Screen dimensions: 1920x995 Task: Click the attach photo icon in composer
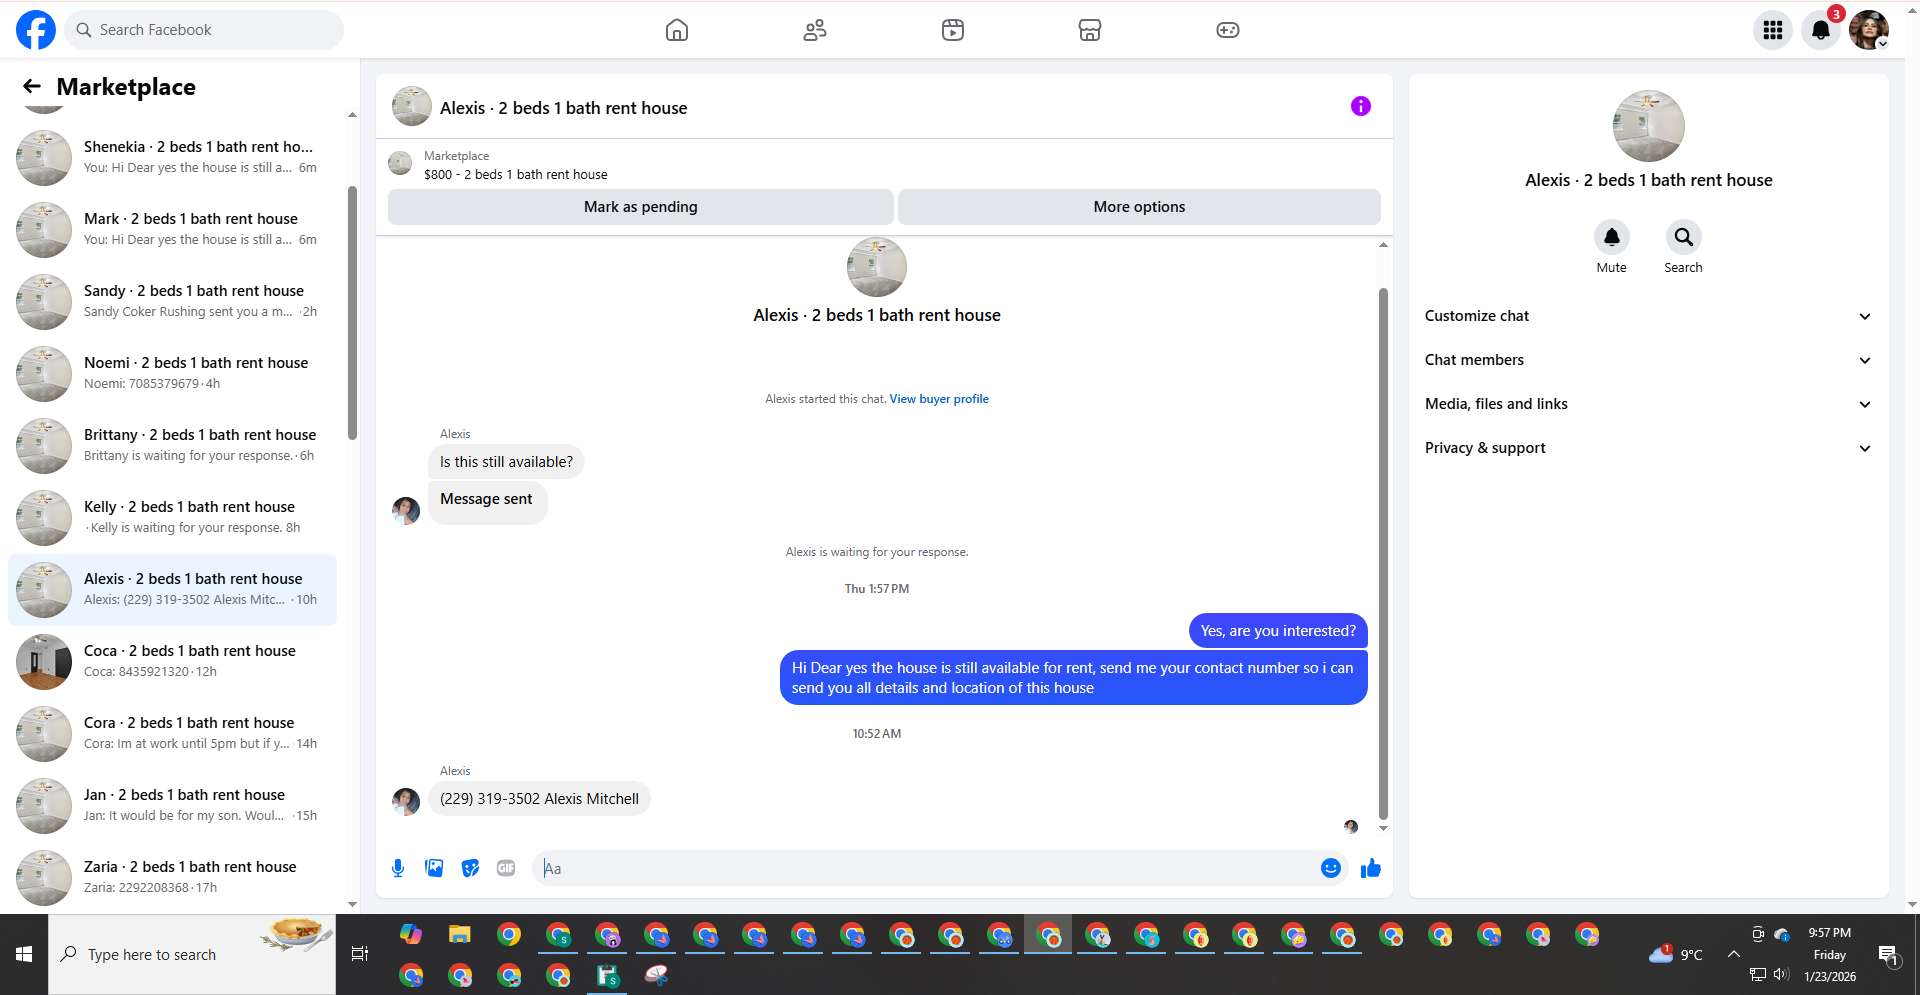(434, 868)
